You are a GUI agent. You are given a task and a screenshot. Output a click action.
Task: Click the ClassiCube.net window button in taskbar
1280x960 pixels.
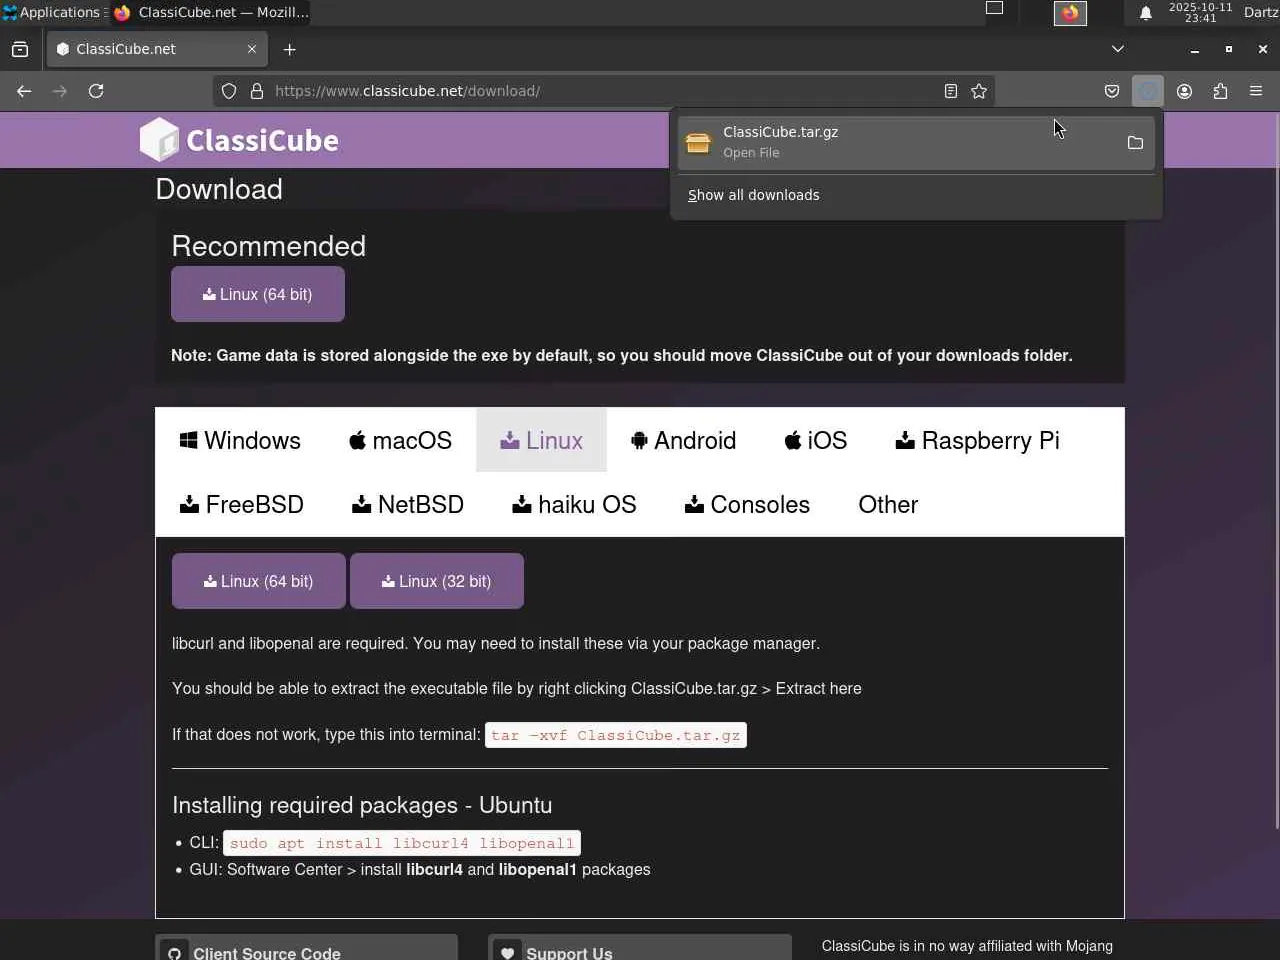pyautogui.click(x=212, y=12)
